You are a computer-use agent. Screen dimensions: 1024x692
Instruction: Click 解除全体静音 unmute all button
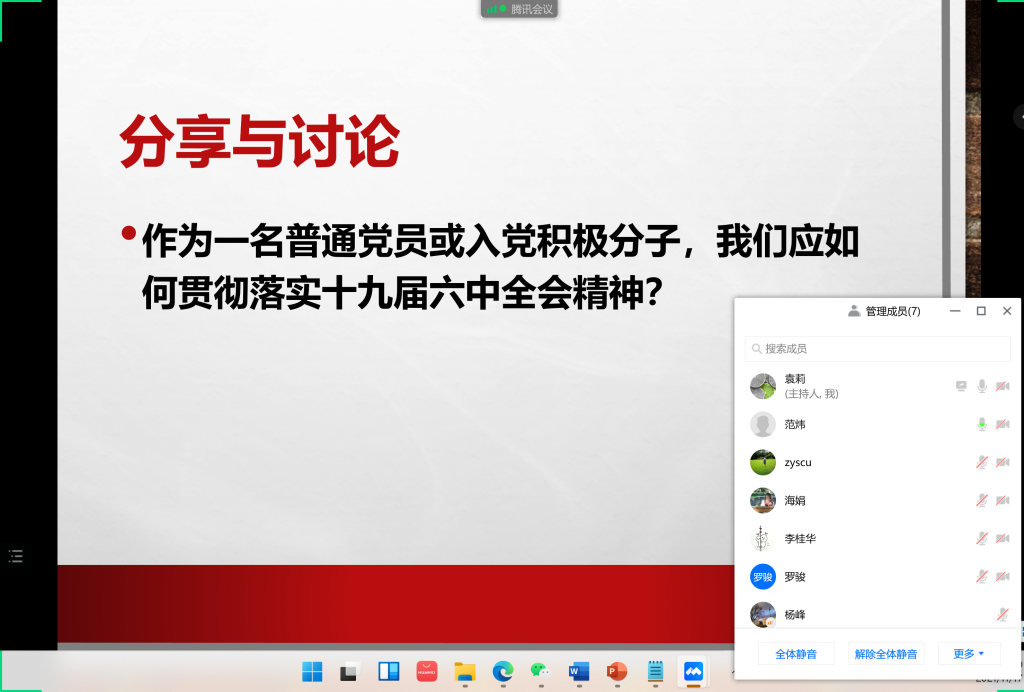click(886, 654)
